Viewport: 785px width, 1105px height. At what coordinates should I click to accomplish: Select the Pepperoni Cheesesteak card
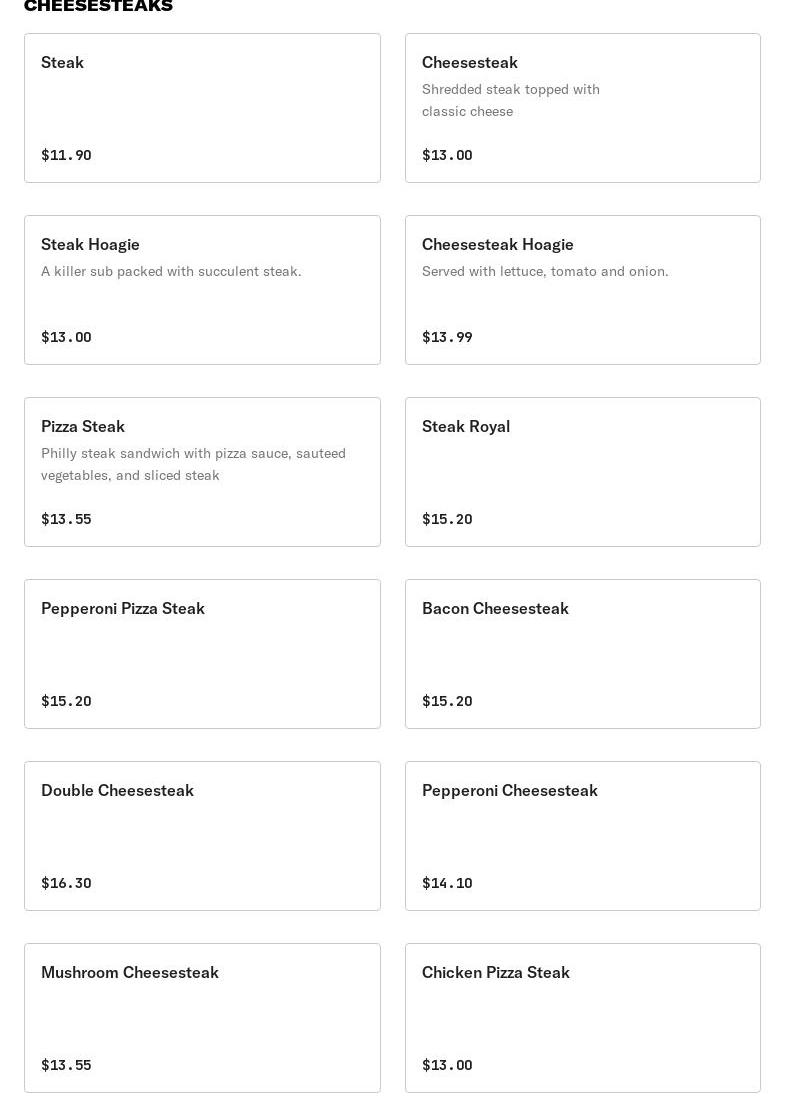pos(582,836)
